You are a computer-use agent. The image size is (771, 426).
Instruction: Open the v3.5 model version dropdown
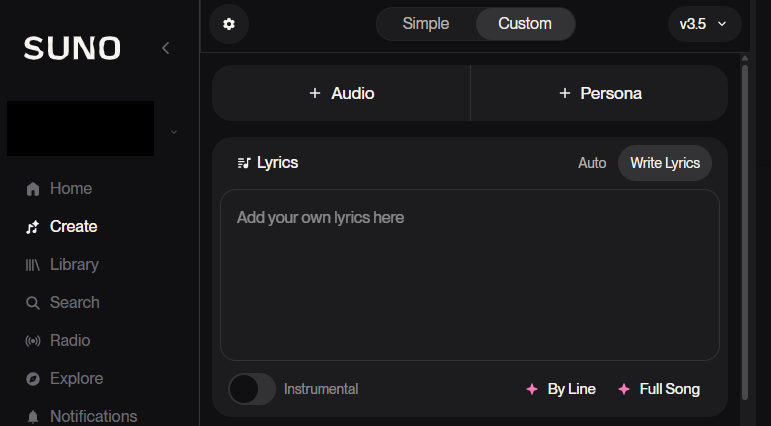pos(704,24)
